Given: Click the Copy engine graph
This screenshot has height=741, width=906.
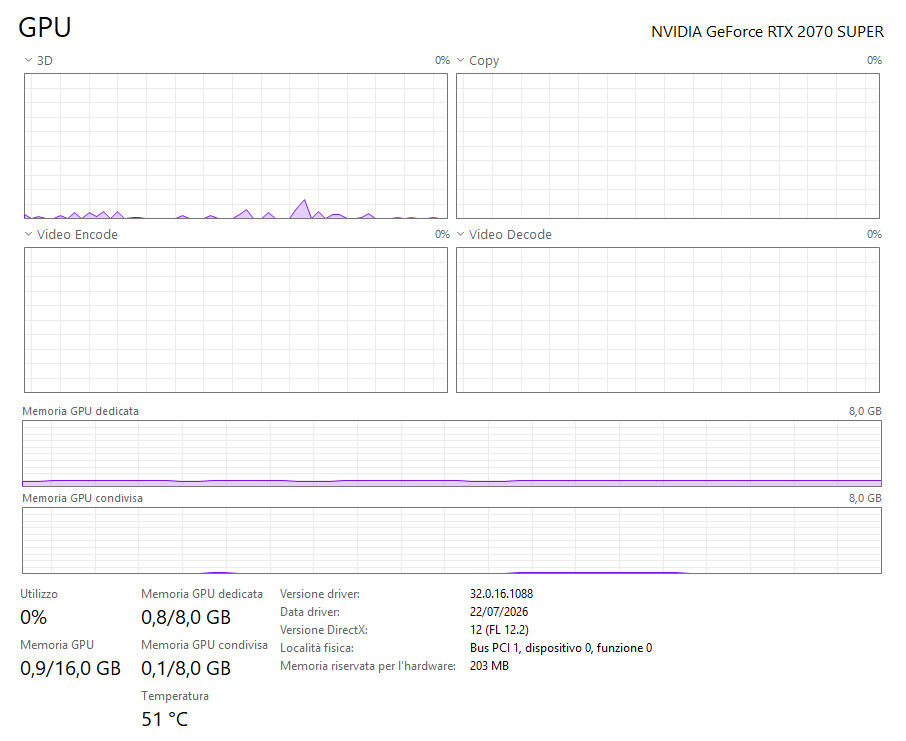Looking at the screenshot, I should coord(668,146).
